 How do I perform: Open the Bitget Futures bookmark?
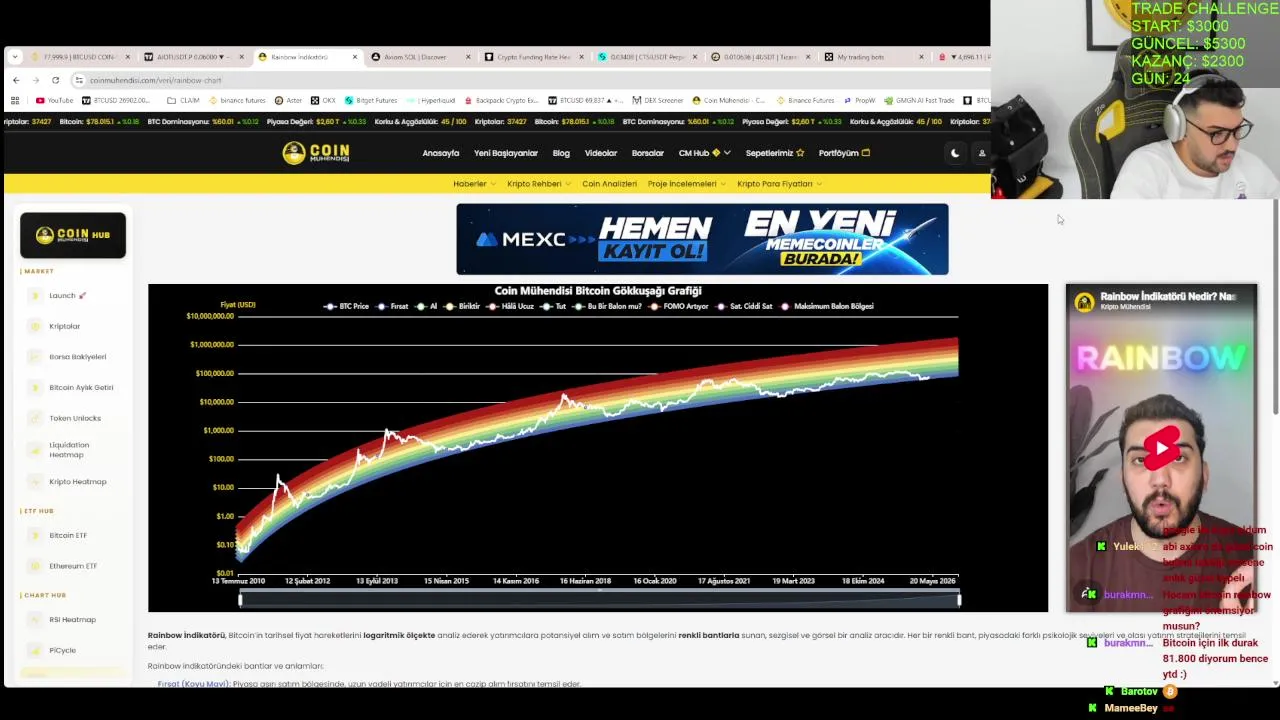[x=371, y=100]
